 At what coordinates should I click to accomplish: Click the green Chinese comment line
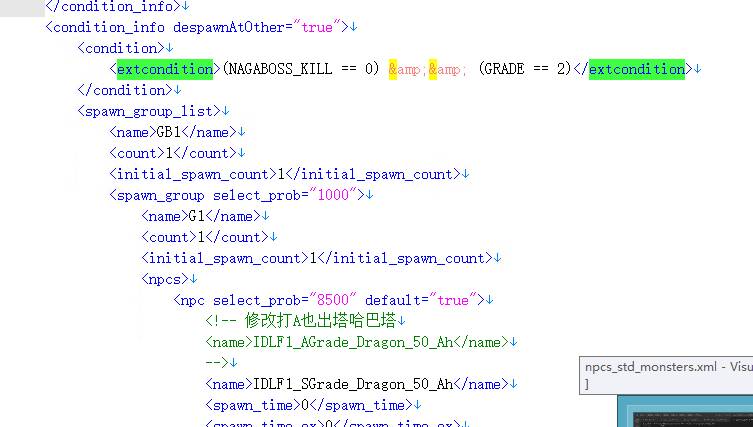(301, 321)
